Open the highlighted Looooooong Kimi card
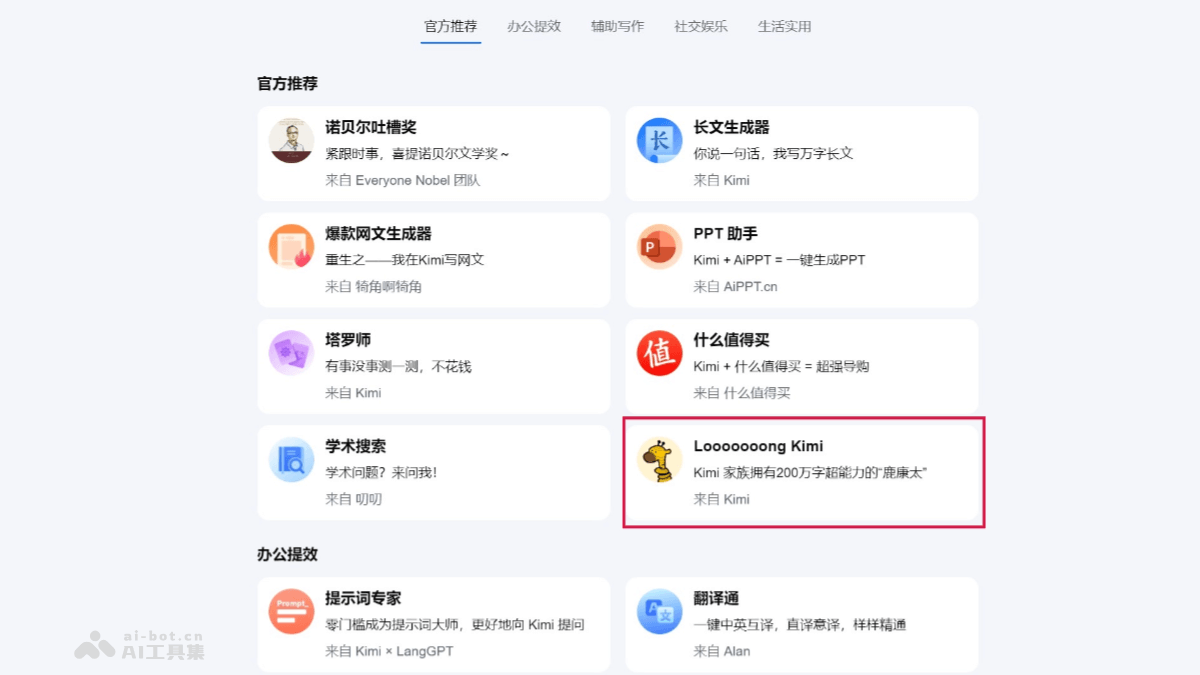 (x=803, y=472)
